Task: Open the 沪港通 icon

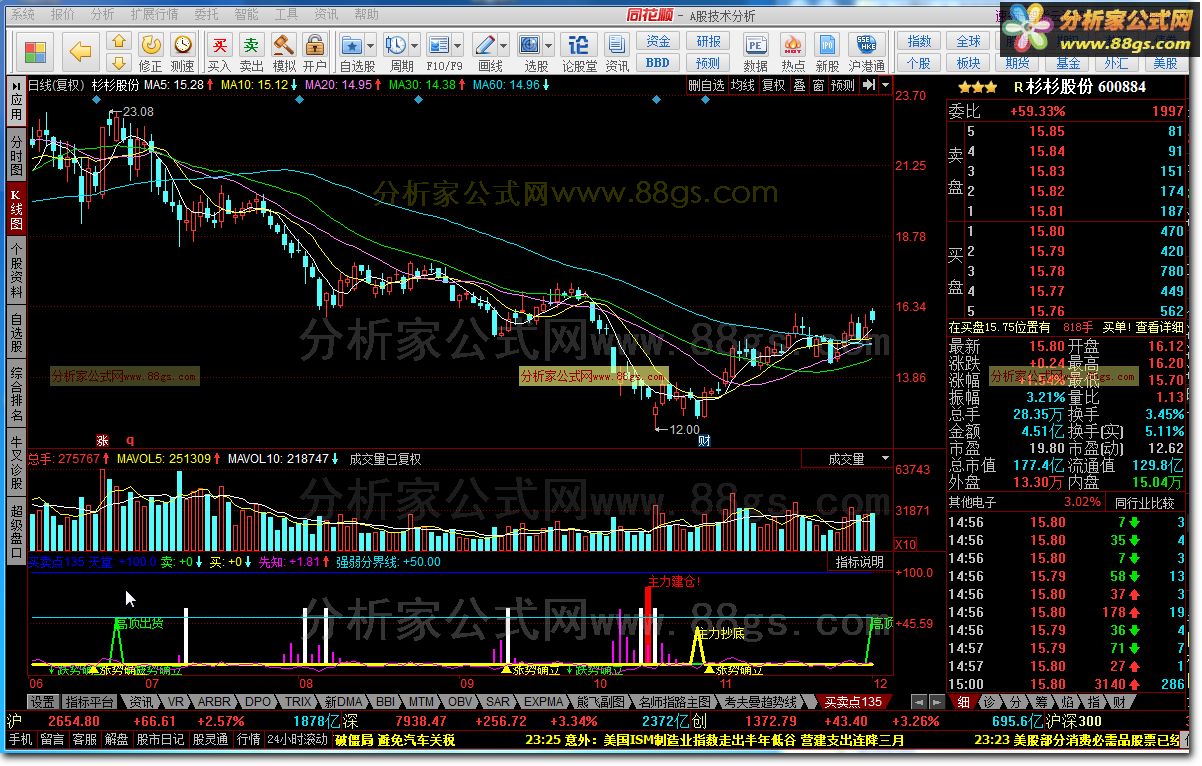Action: pyautogui.click(x=867, y=51)
